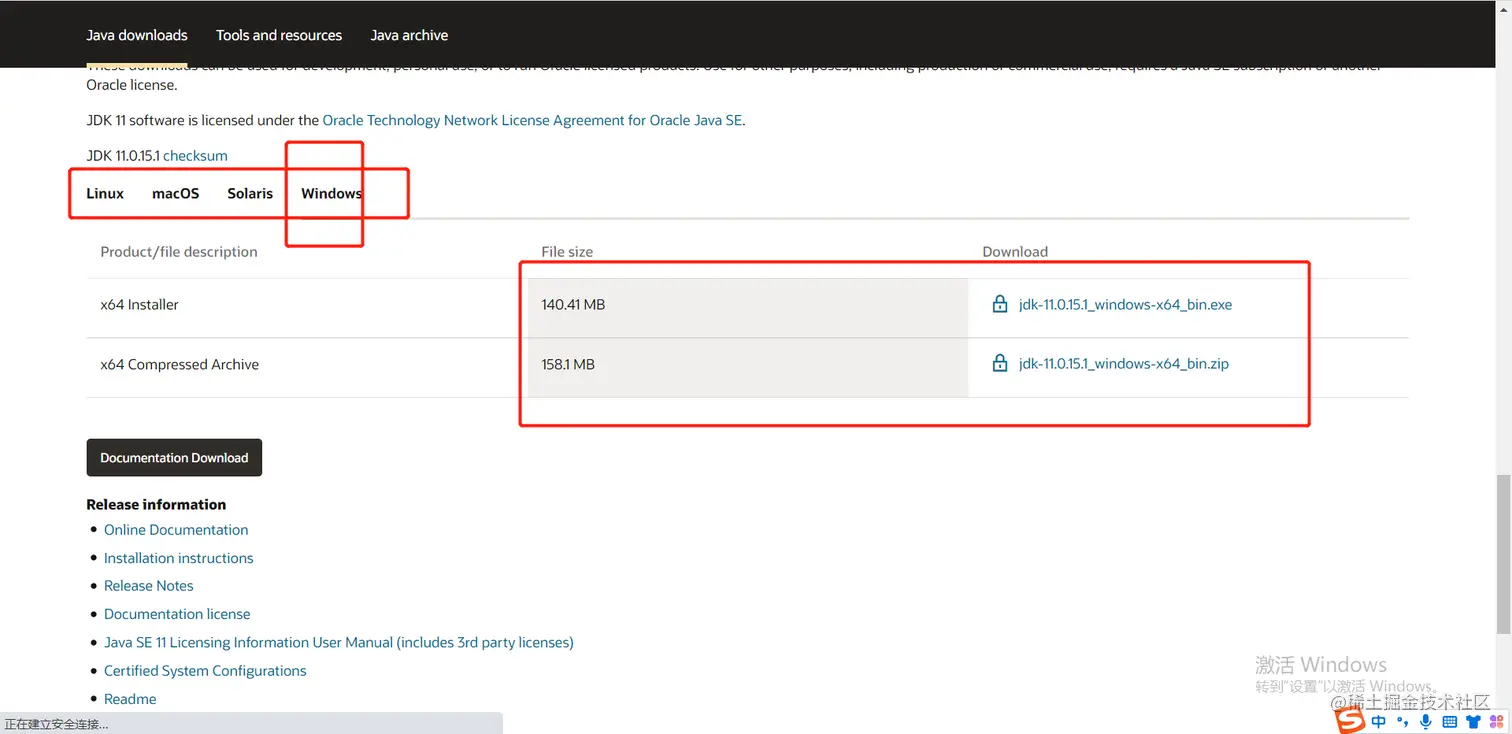Click the Sogou input method logo icon
Screen dimensions: 1512x734
1350,721
